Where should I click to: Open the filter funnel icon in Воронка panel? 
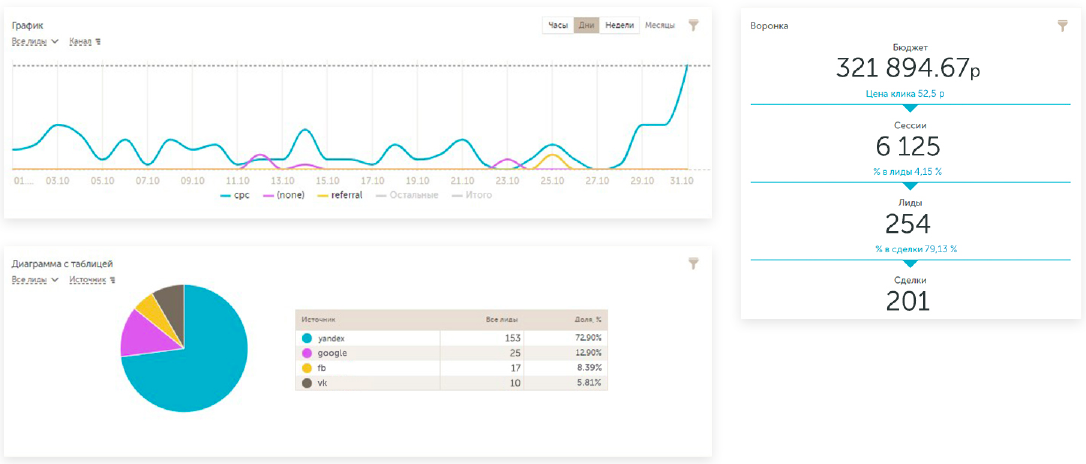1063,26
